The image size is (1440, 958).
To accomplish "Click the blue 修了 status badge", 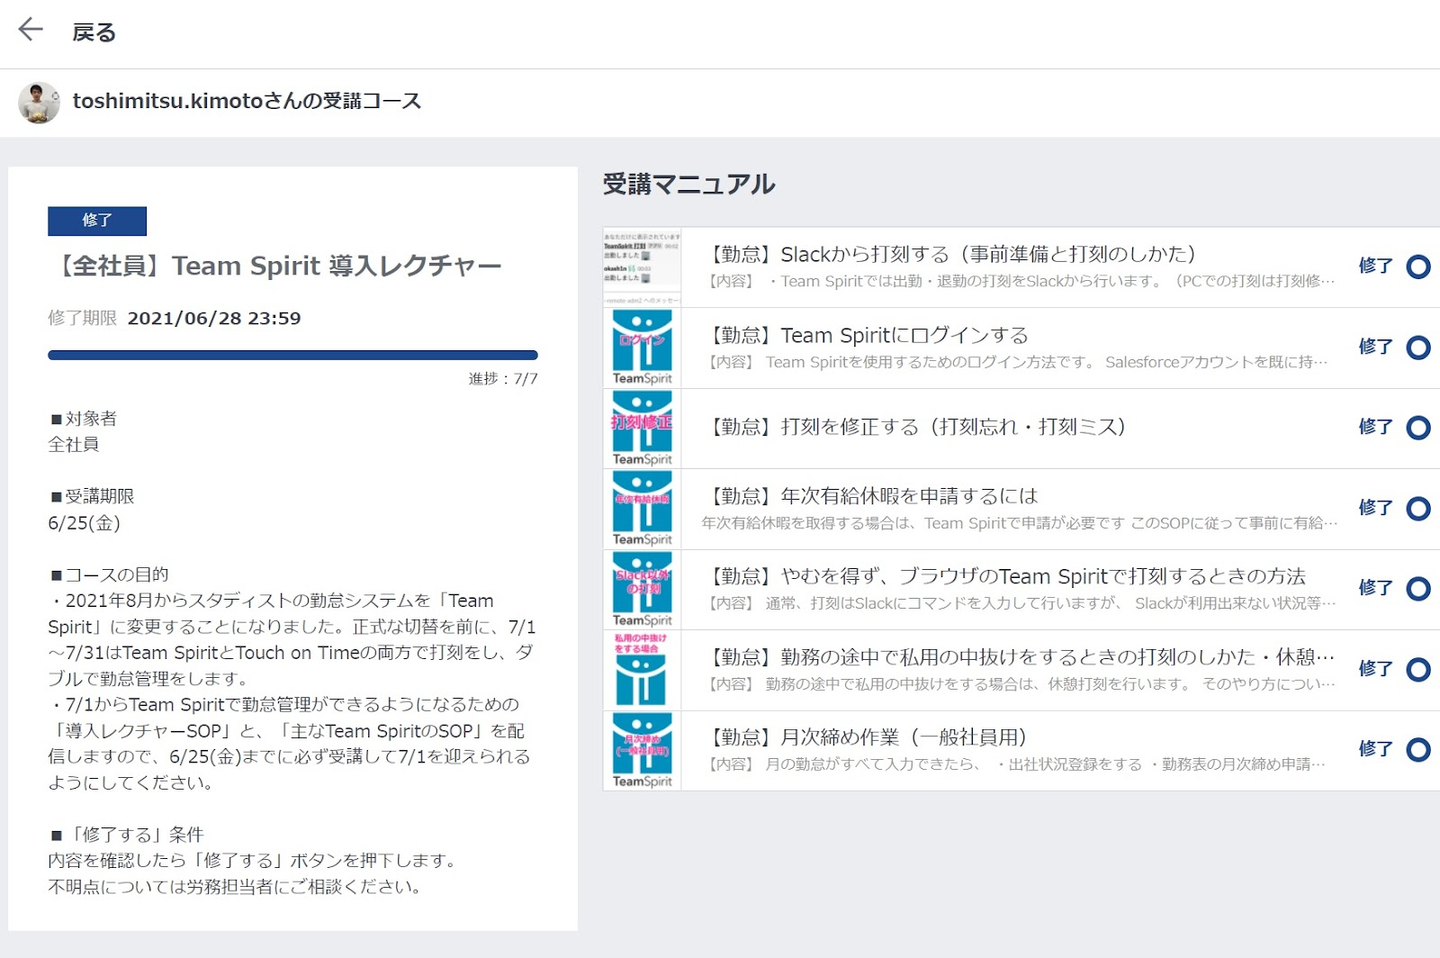I will 97,220.
